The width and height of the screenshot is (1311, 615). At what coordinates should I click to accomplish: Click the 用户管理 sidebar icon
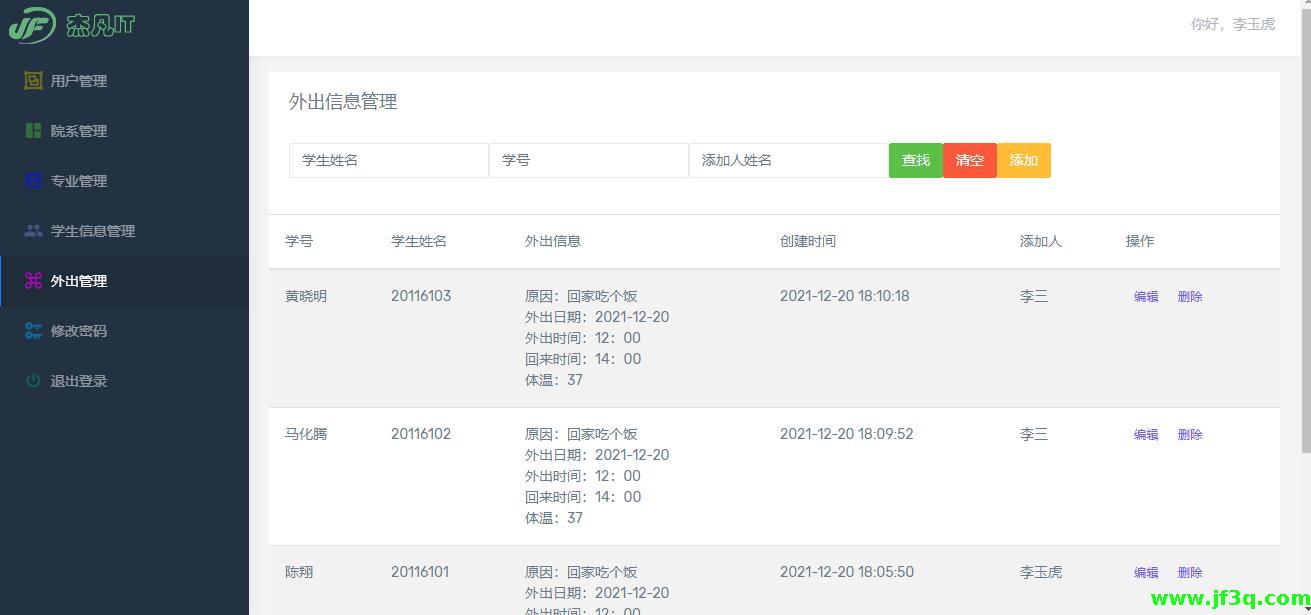point(33,81)
